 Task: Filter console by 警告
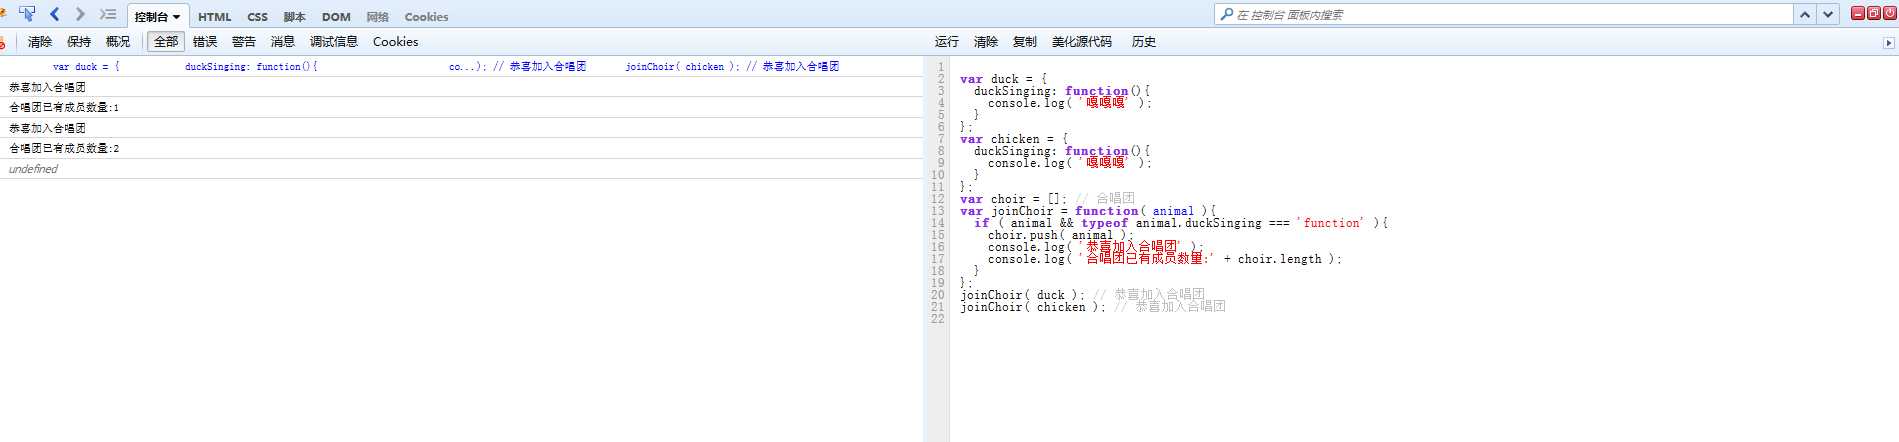[244, 42]
